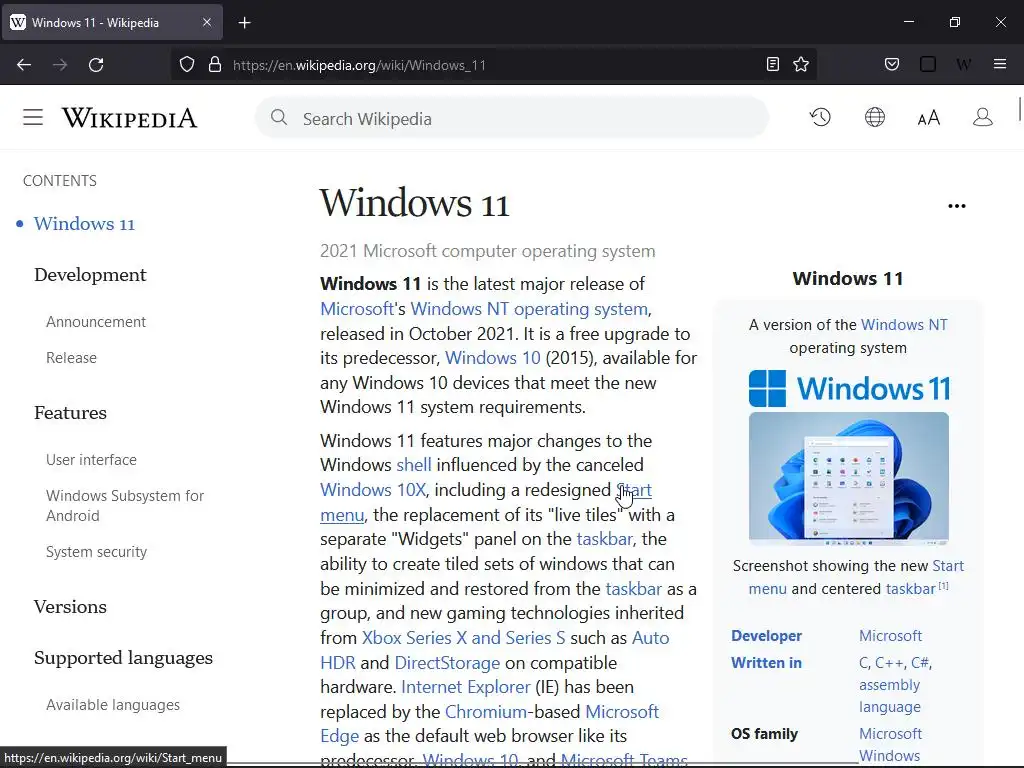Go to Release in contents
Viewport: 1024px width, 768px height.
[71, 358]
